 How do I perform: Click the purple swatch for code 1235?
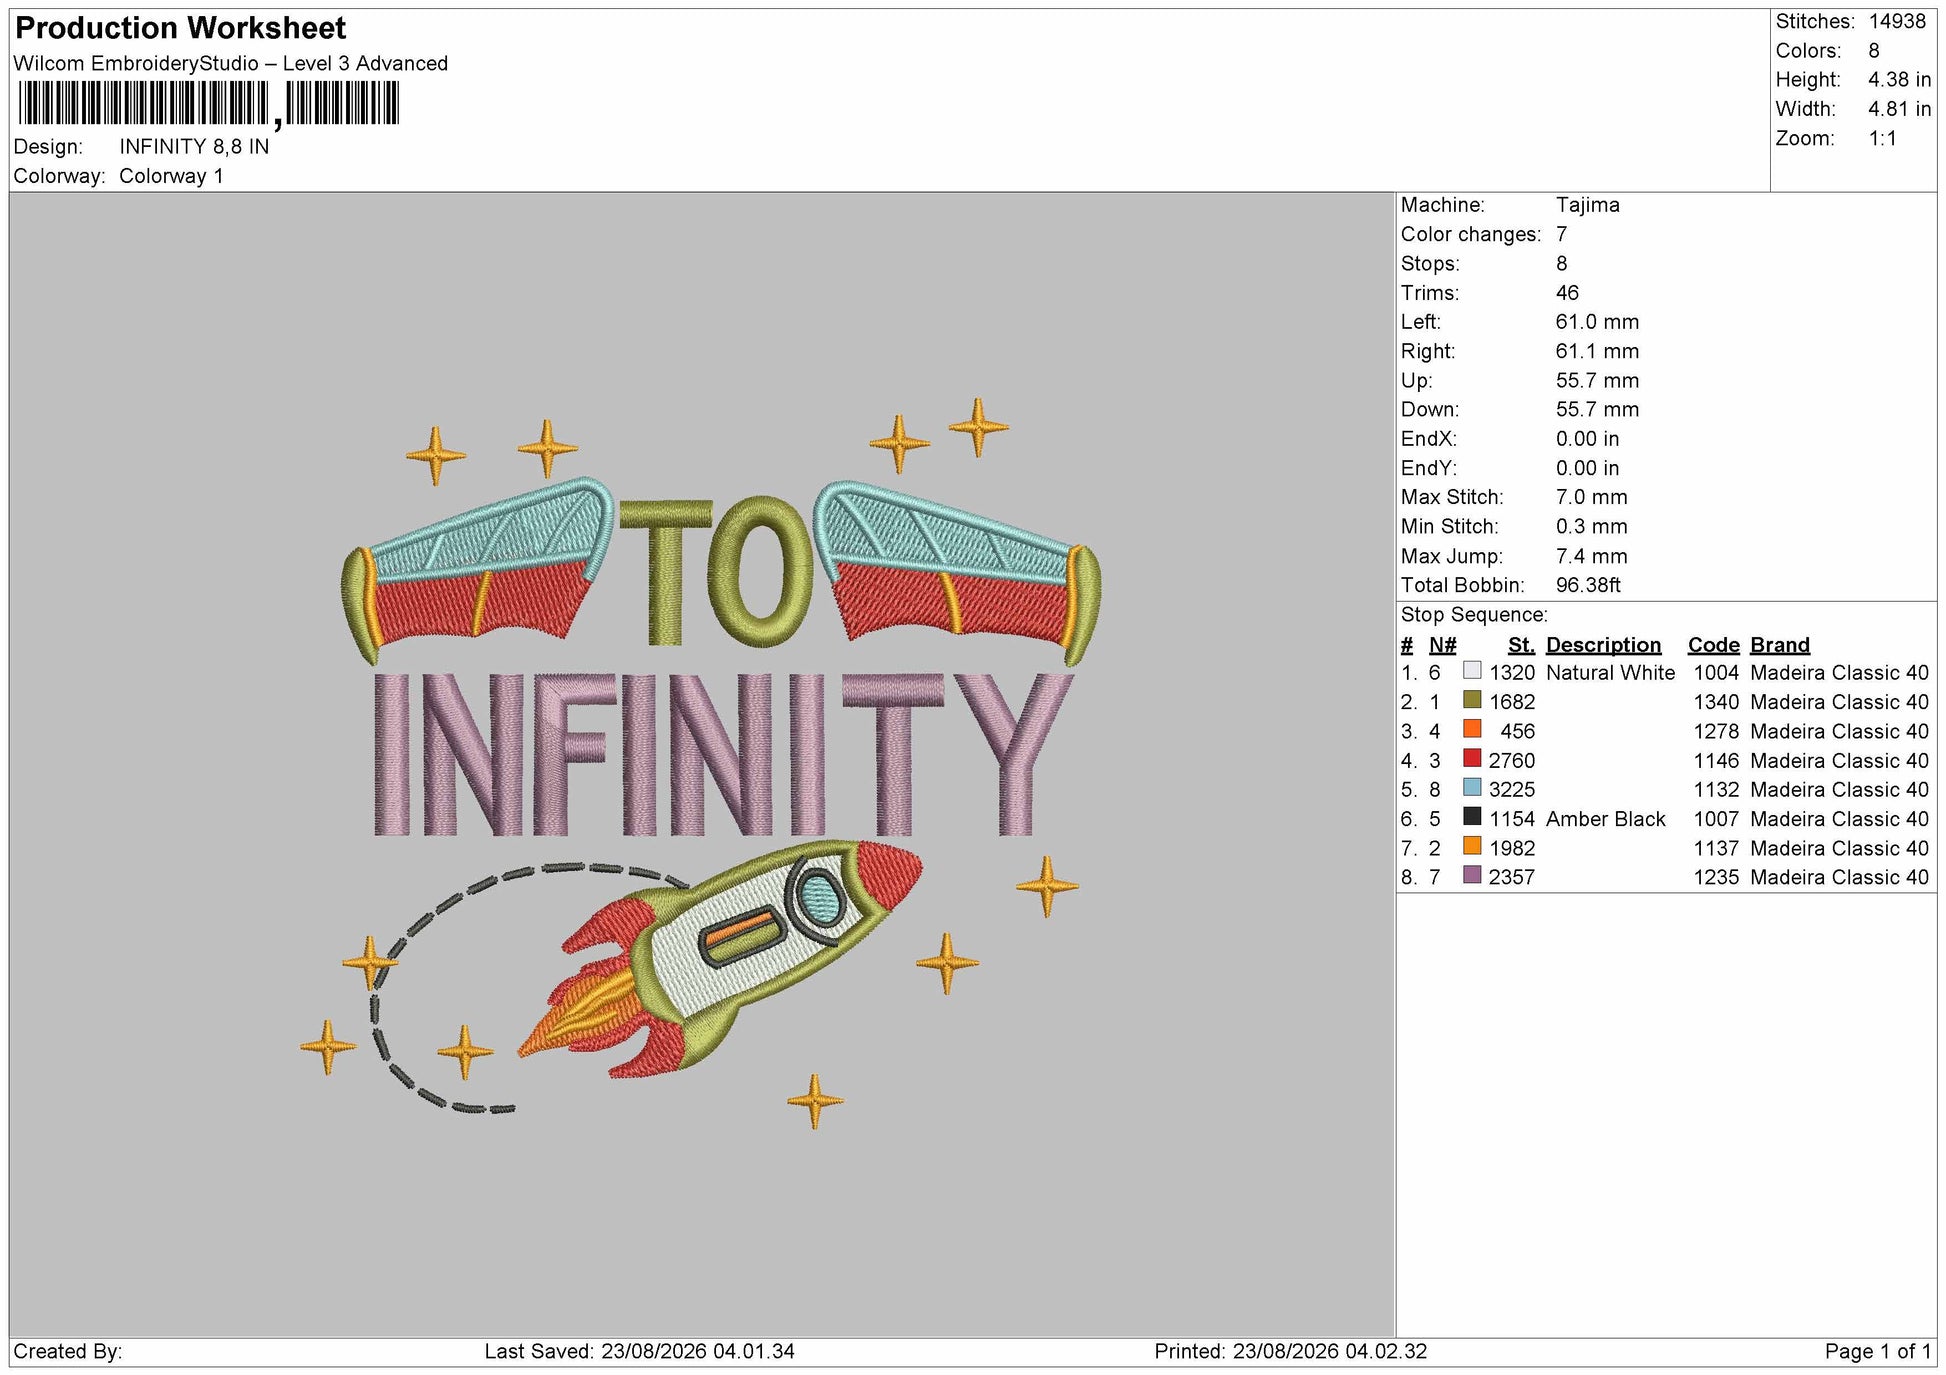pyautogui.click(x=1471, y=875)
